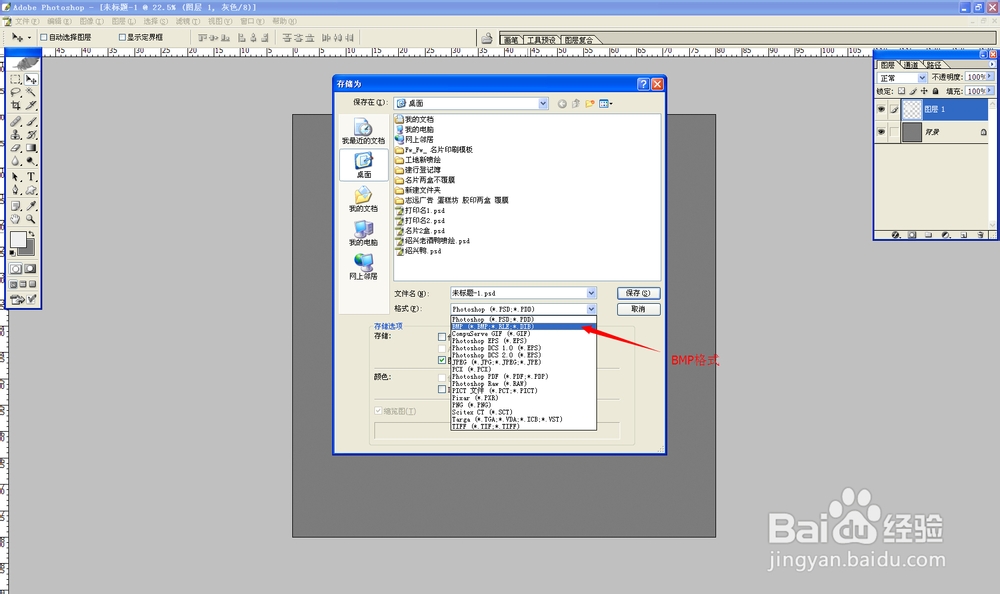1000x594 pixels.
Task: Click the background color swatch
Action: click(29, 249)
